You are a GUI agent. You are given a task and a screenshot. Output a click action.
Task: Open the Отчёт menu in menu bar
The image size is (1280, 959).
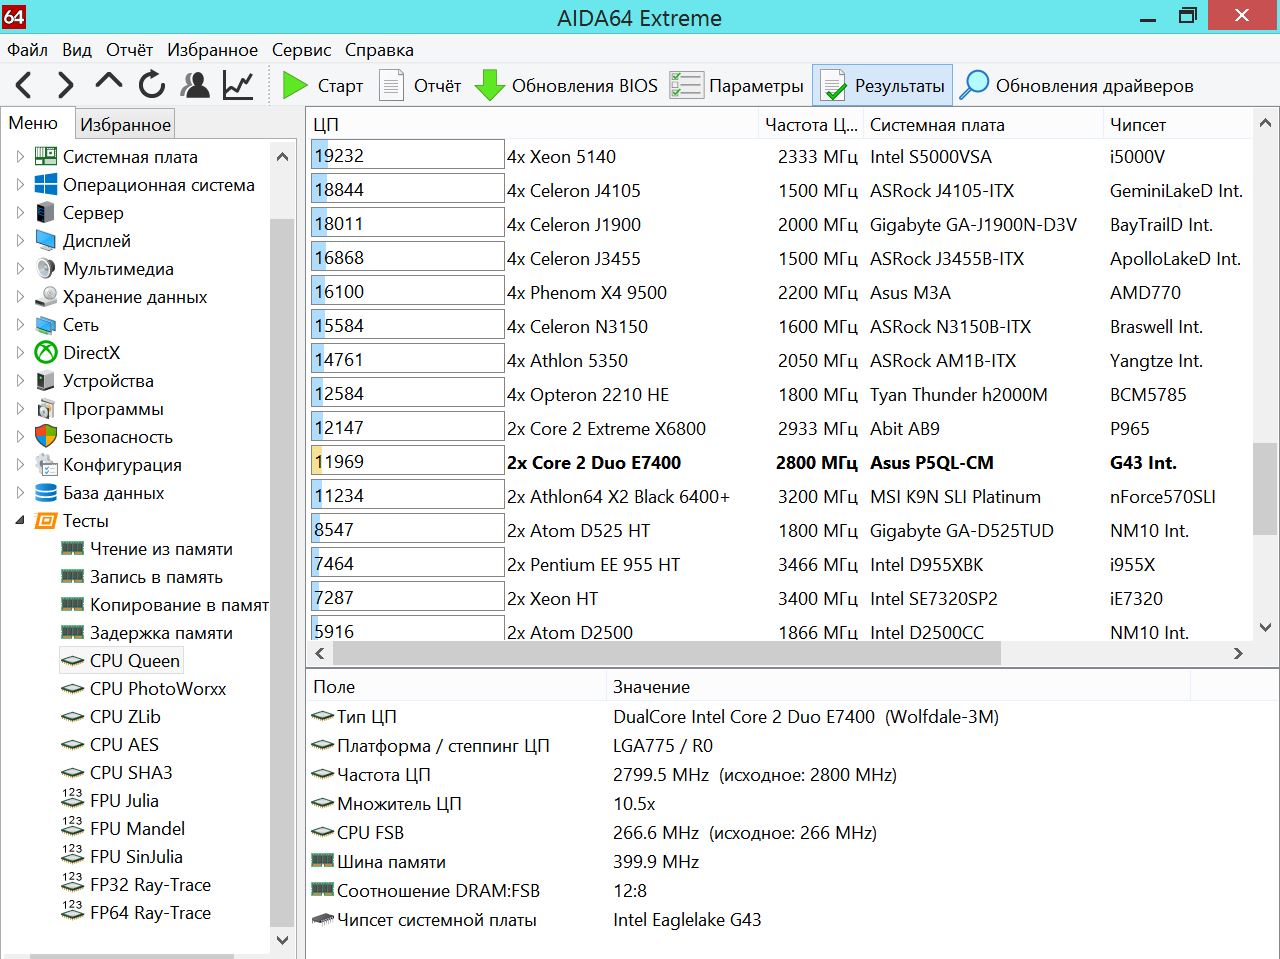tap(130, 50)
